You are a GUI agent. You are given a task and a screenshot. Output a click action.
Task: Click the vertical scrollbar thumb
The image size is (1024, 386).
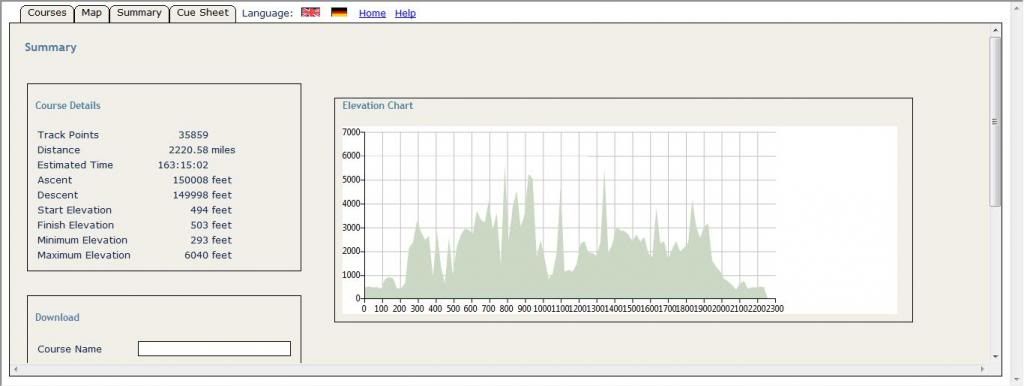[995, 121]
